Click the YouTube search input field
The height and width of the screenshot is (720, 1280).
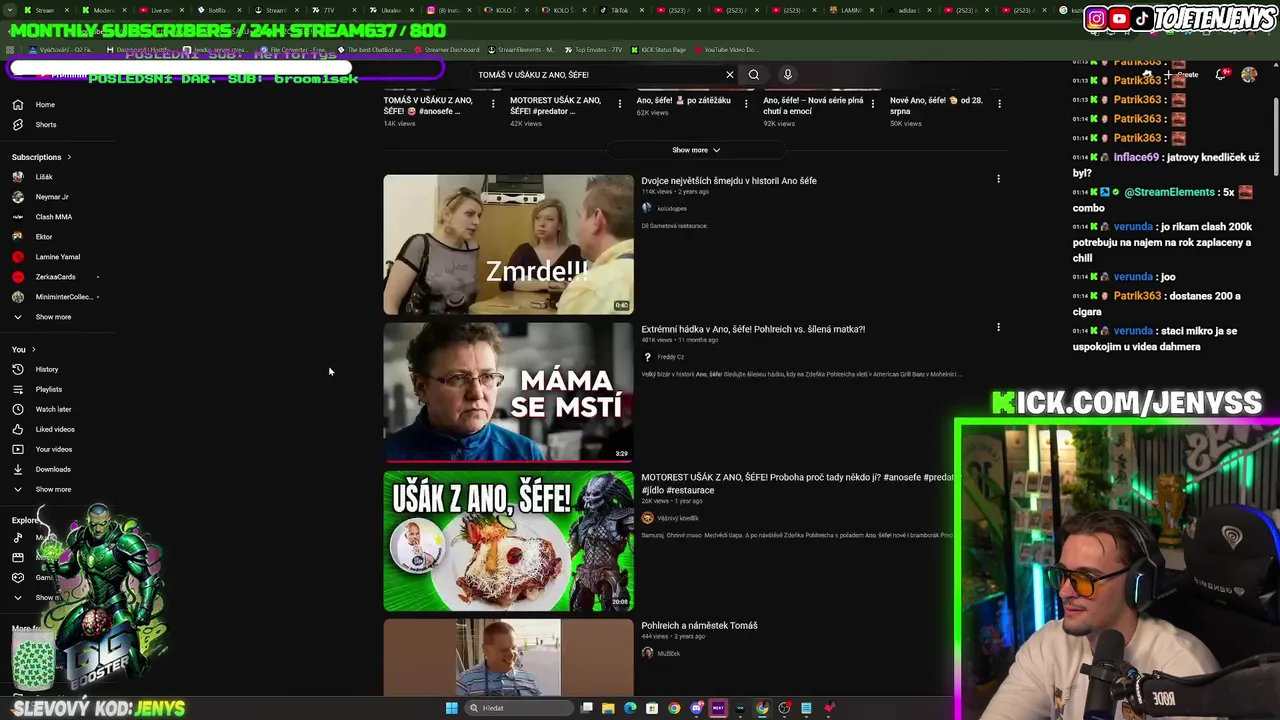coord(597,74)
